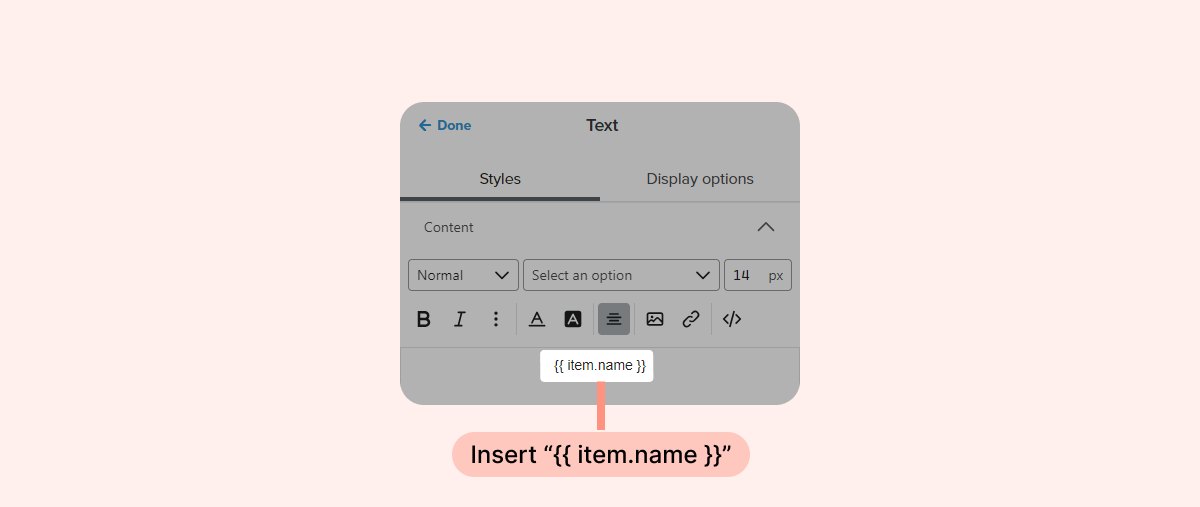
Task: Apply italic formatting
Action: tap(460, 319)
